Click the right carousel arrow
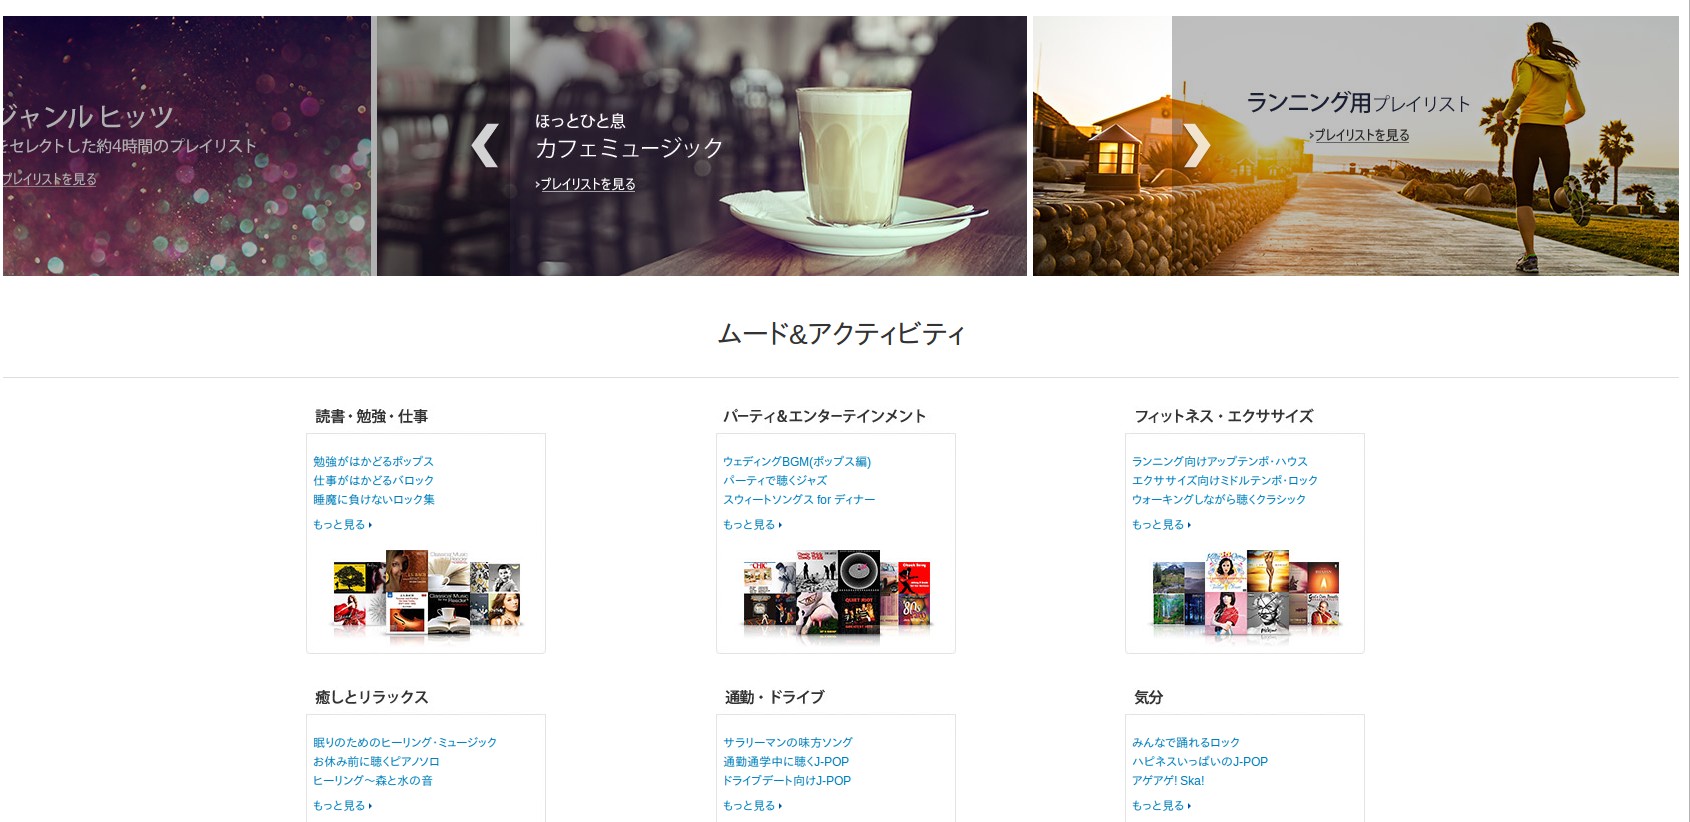The width and height of the screenshot is (1690, 822). pyautogui.click(x=1197, y=145)
